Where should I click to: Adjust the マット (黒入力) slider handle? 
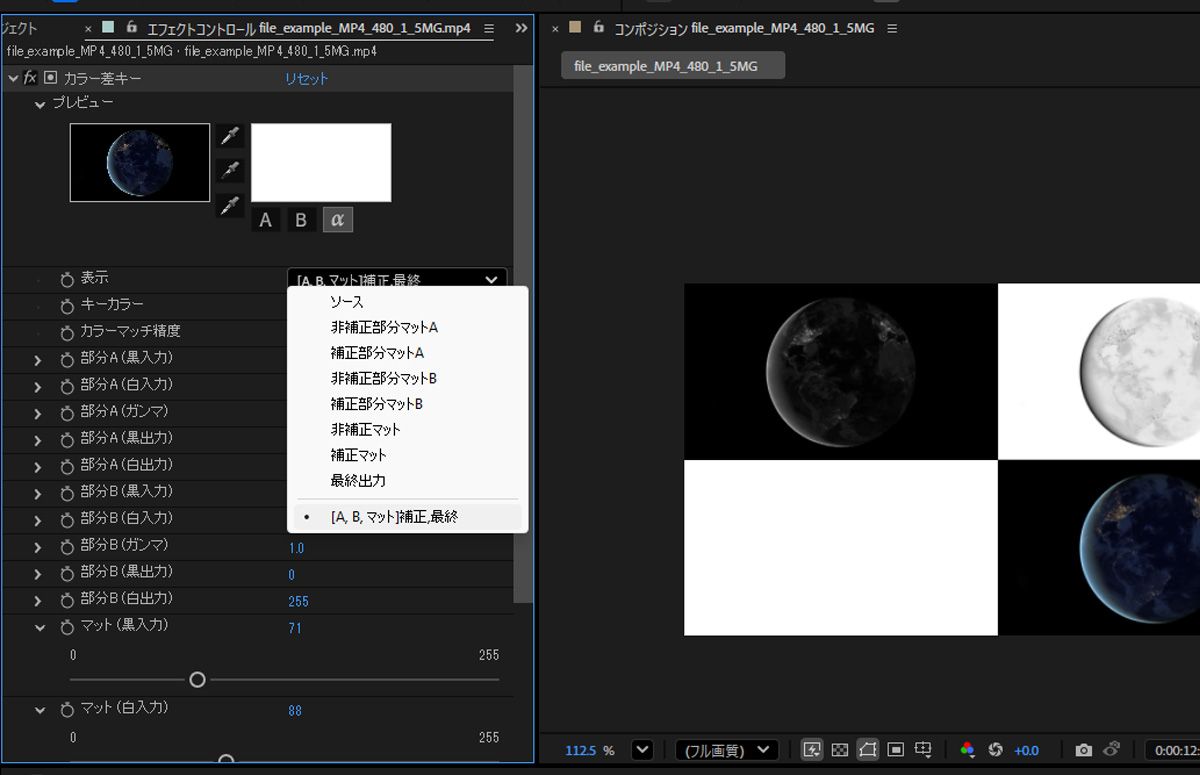[x=197, y=679]
